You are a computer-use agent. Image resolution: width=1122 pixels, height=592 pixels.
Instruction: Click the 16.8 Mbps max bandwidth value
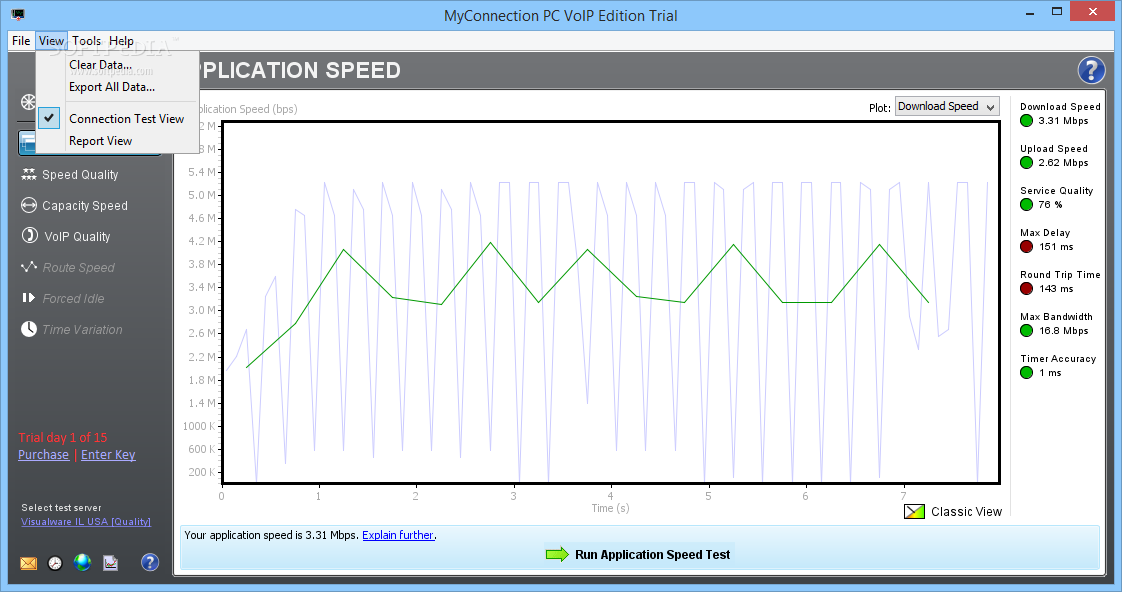point(1063,331)
